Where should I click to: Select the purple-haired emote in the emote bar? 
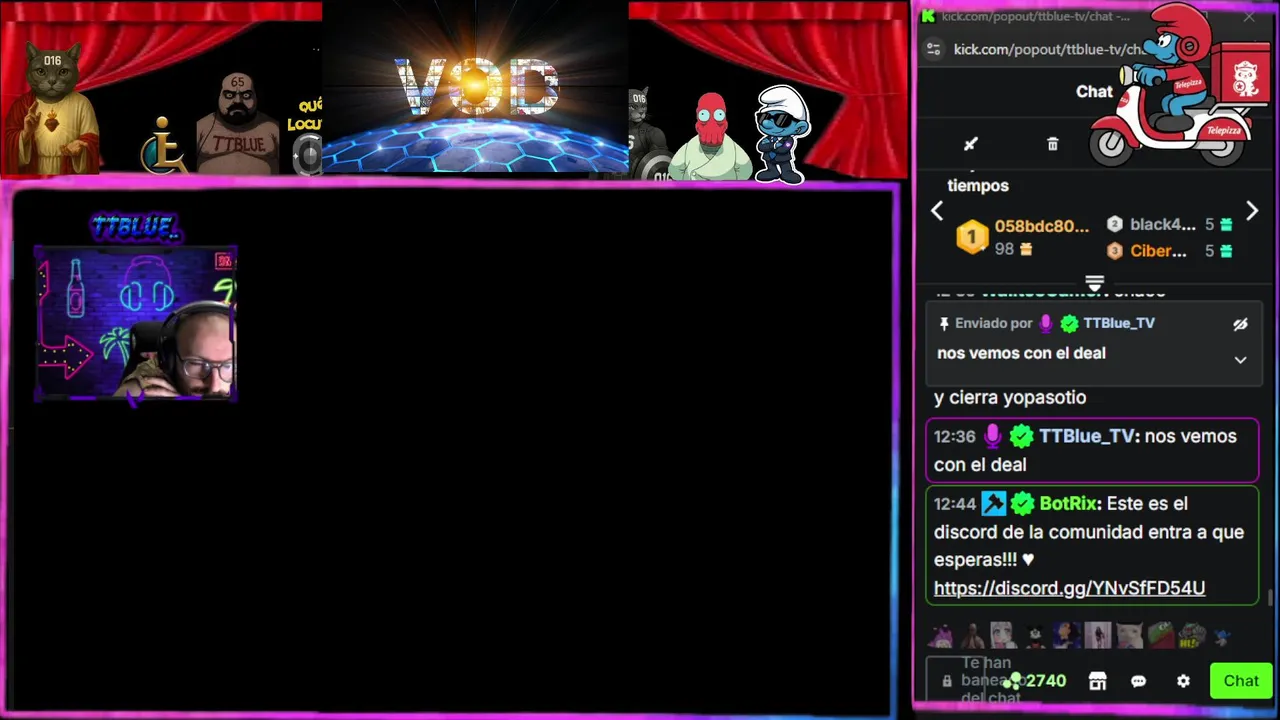pyautogui.click(x=941, y=635)
